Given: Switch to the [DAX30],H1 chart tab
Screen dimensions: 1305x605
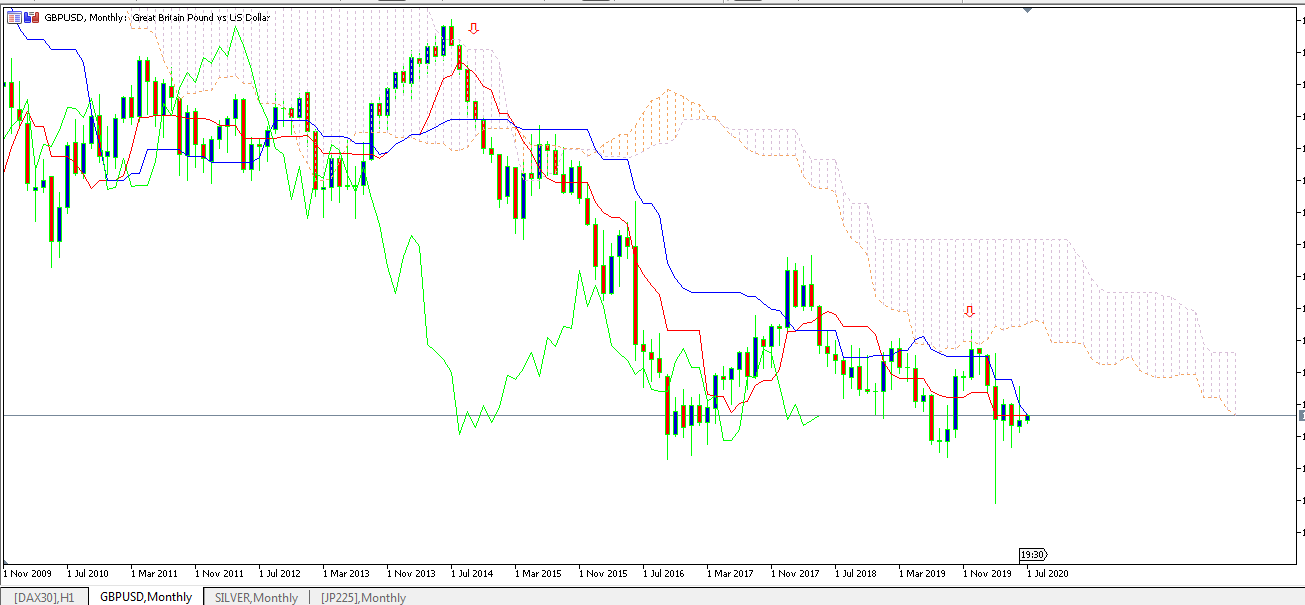Looking at the screenshot, I should click(44, 597).
